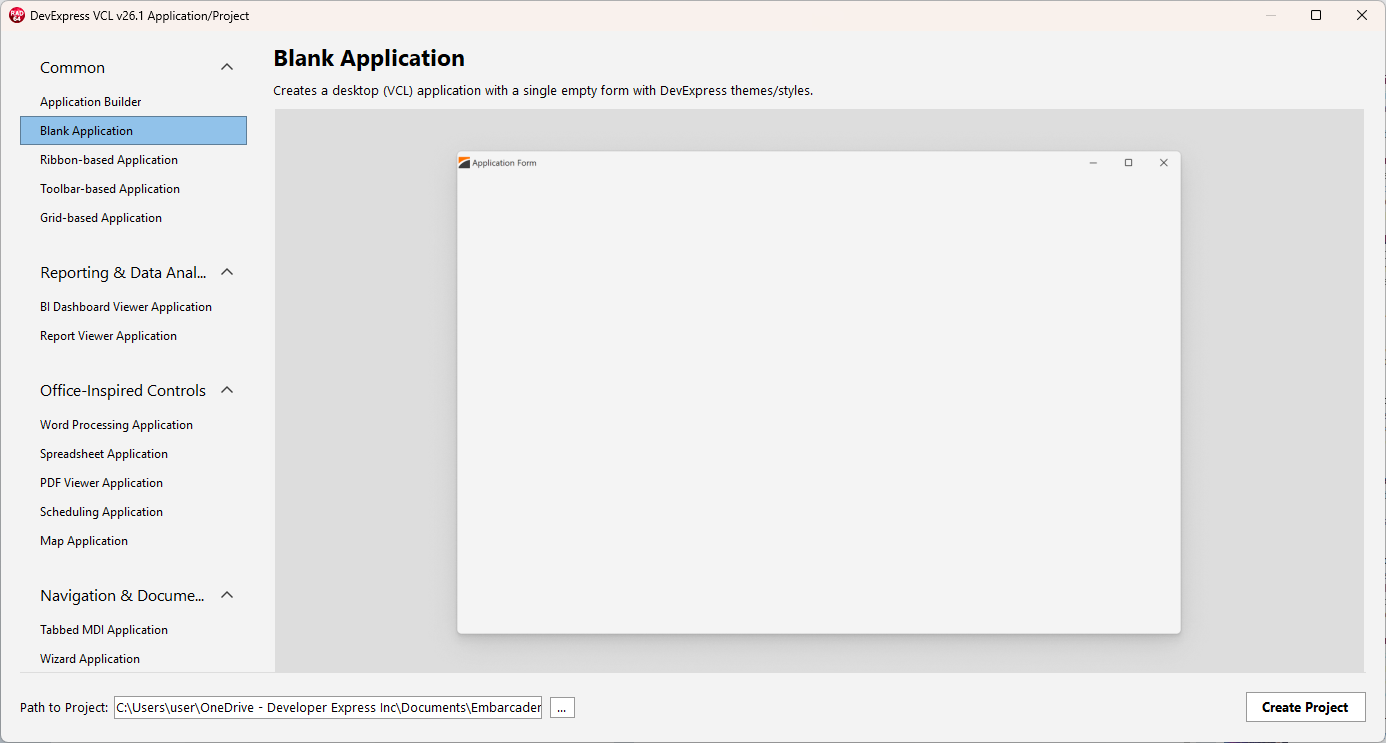Open BI Dashboard Viewer Application template
The height and width of the screenshot is (743, 1386).
[x=133, y=307]
